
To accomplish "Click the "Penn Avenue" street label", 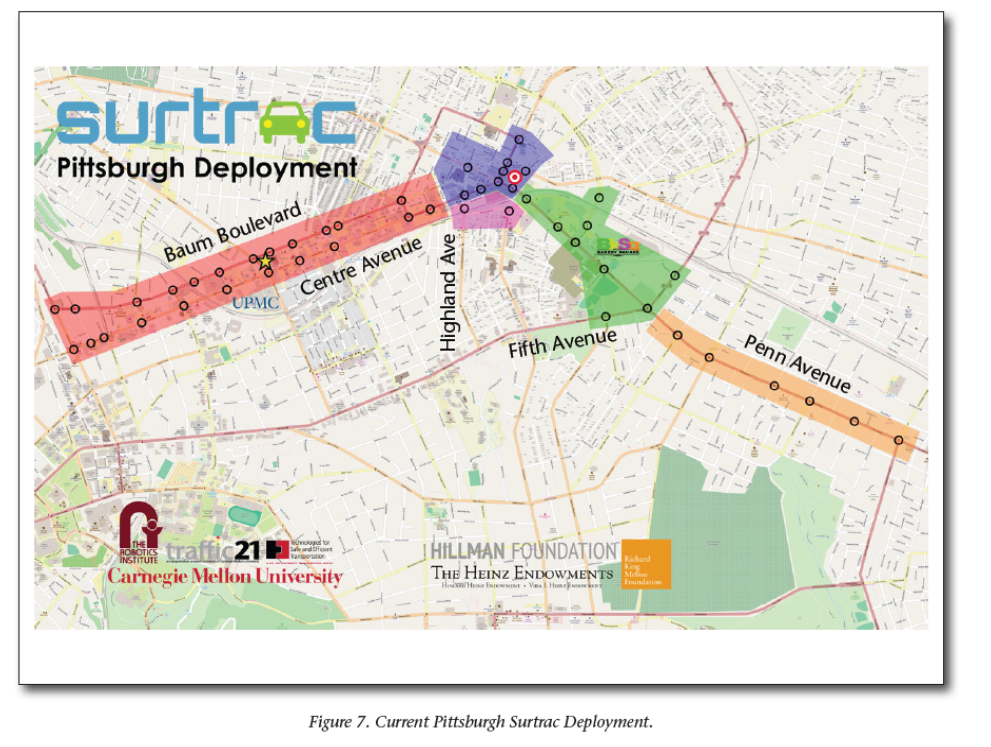I will (797, 363).
